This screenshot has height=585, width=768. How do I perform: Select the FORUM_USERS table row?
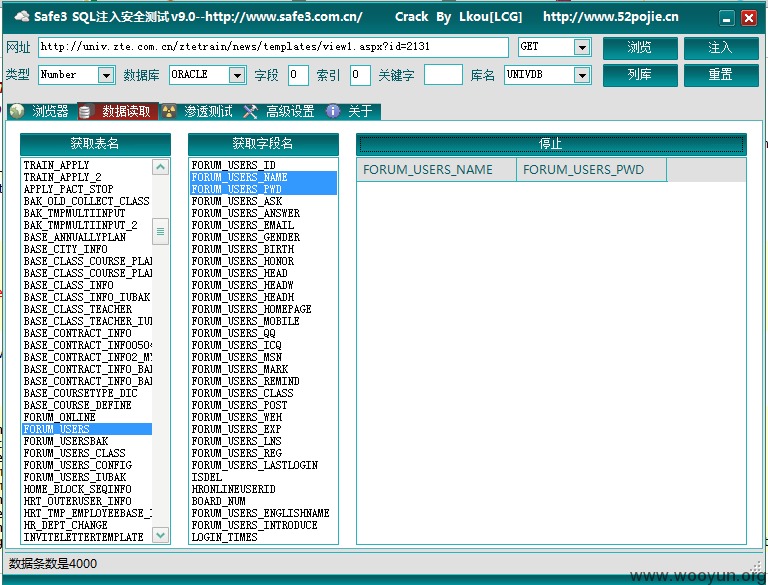[x=87, y=429]
